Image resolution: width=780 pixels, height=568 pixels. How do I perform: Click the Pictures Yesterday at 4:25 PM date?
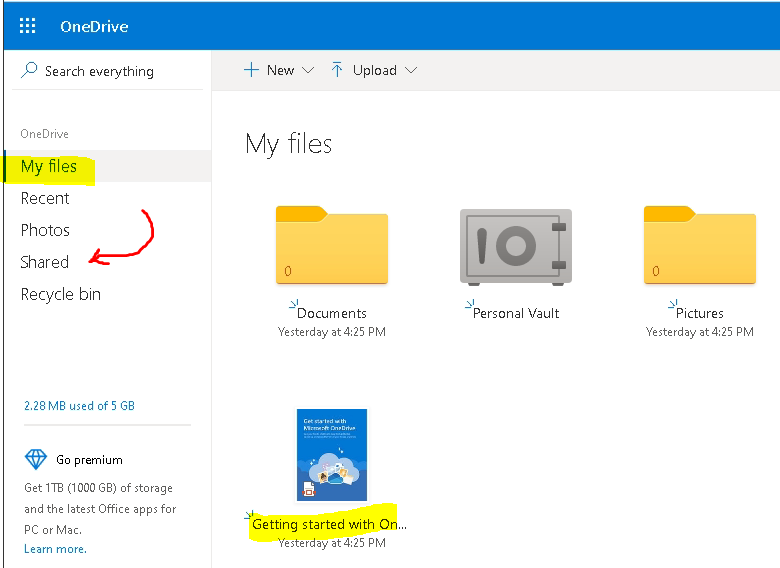tap(700, 332)
